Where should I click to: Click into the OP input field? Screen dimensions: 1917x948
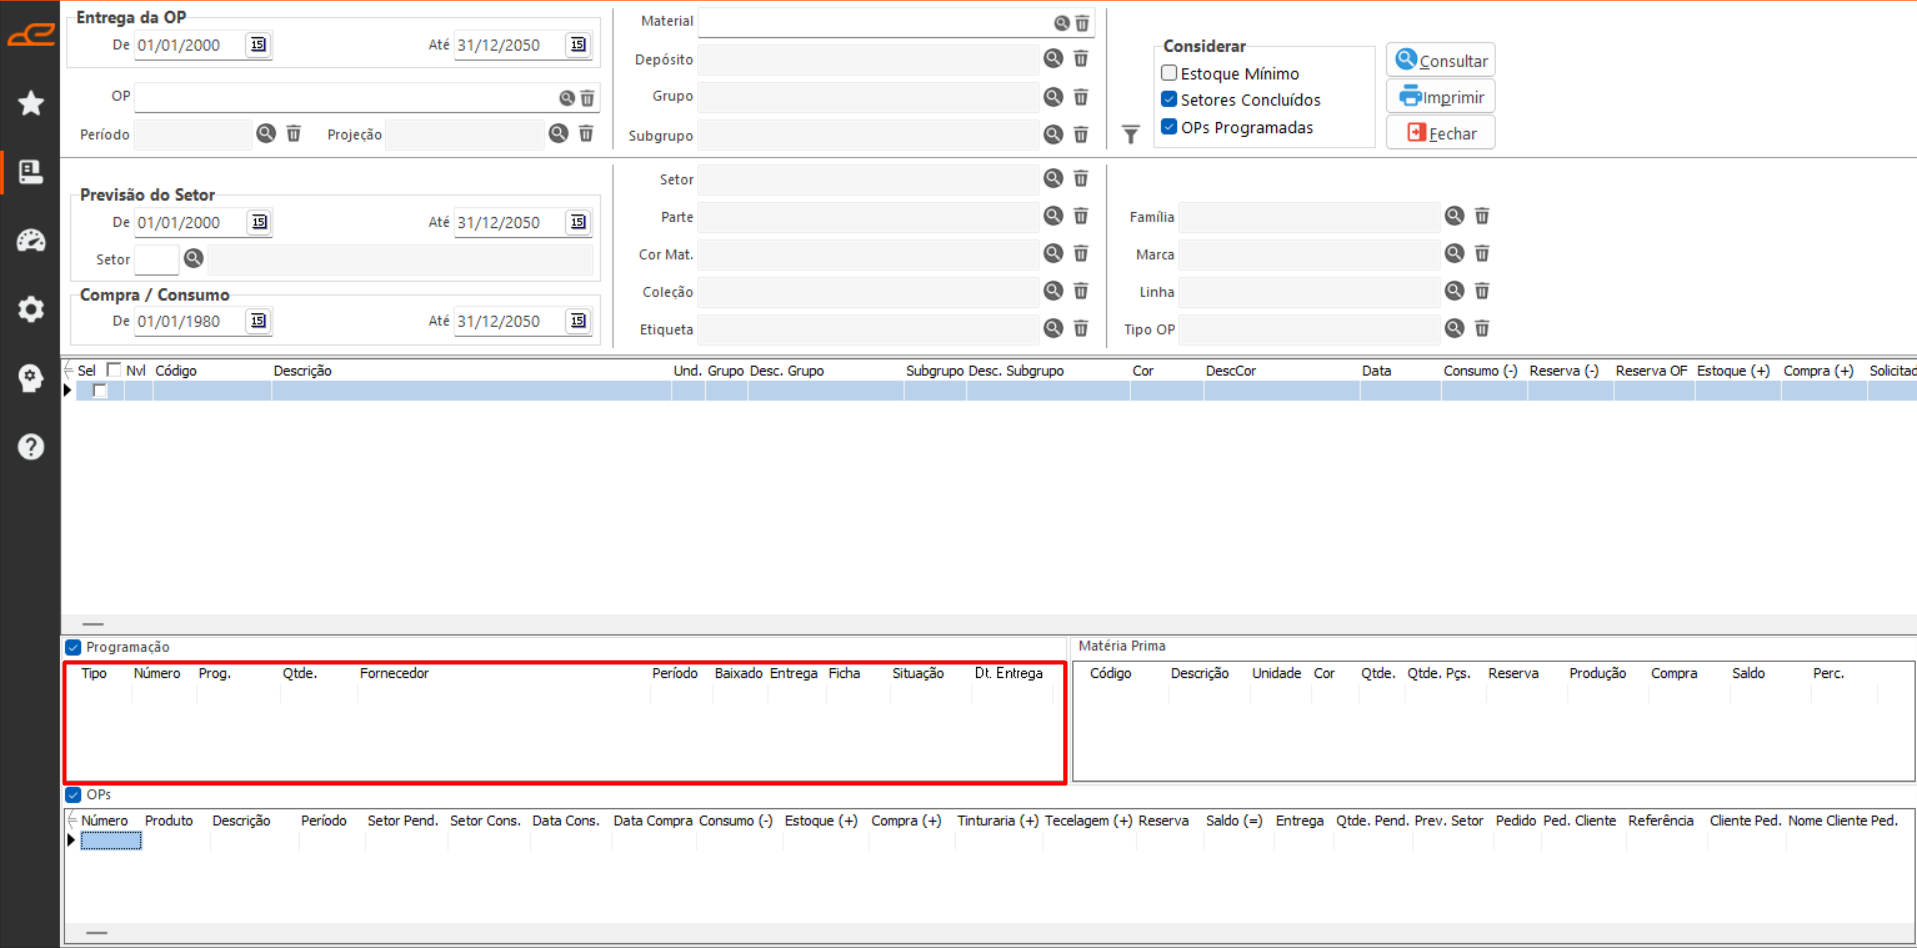[345, 97]
